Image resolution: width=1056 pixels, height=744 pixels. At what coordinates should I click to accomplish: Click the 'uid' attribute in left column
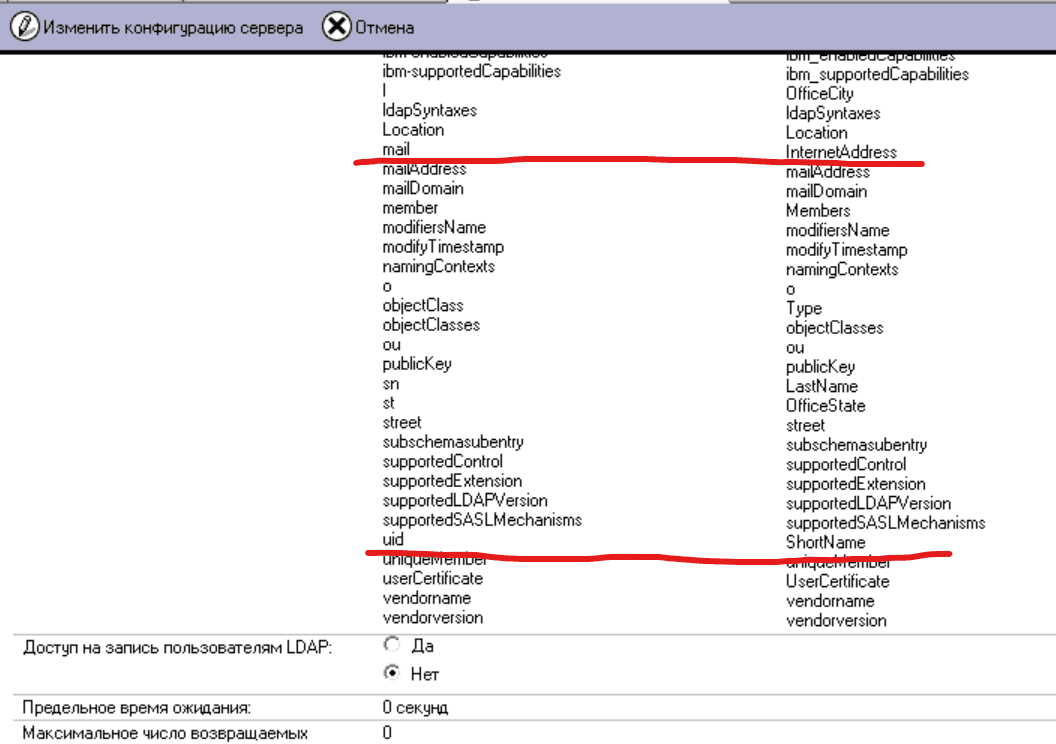click(393, 539)
